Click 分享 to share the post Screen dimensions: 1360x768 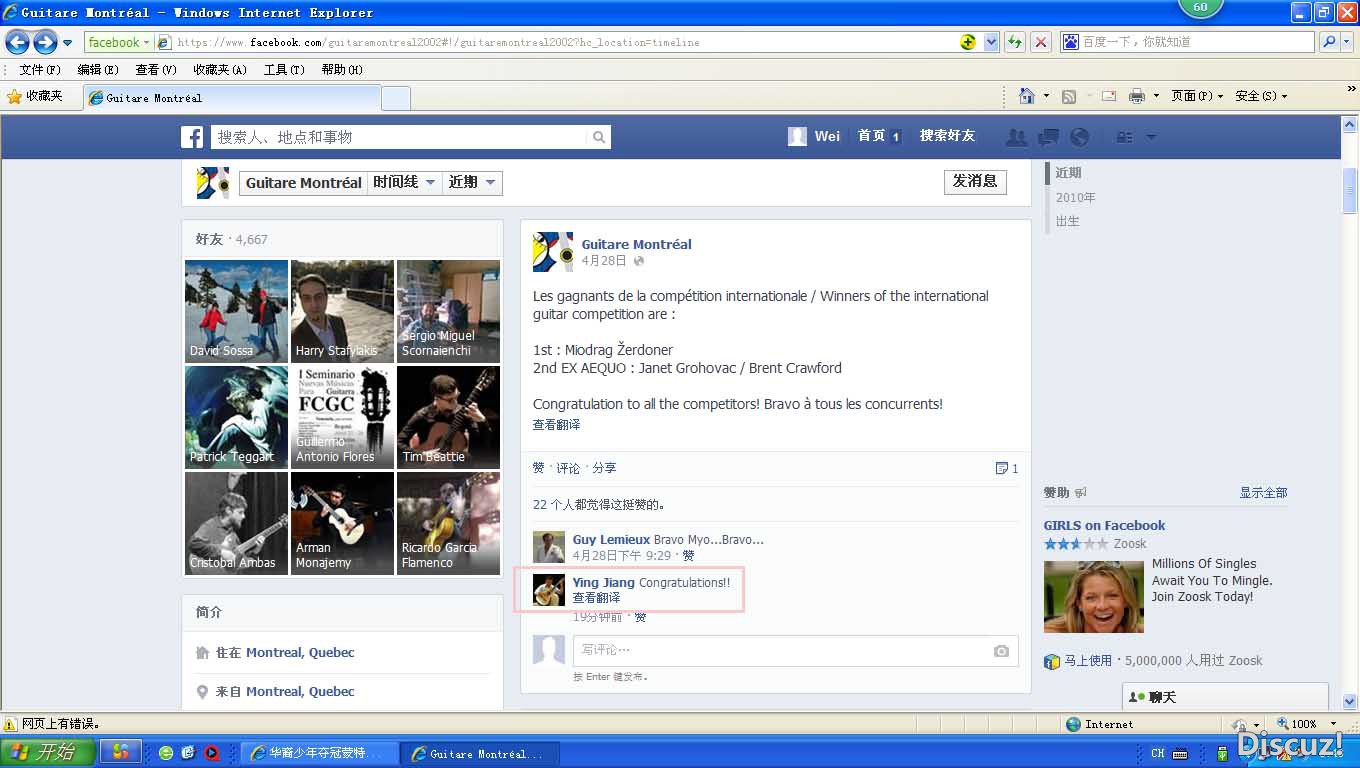point(604,468)
